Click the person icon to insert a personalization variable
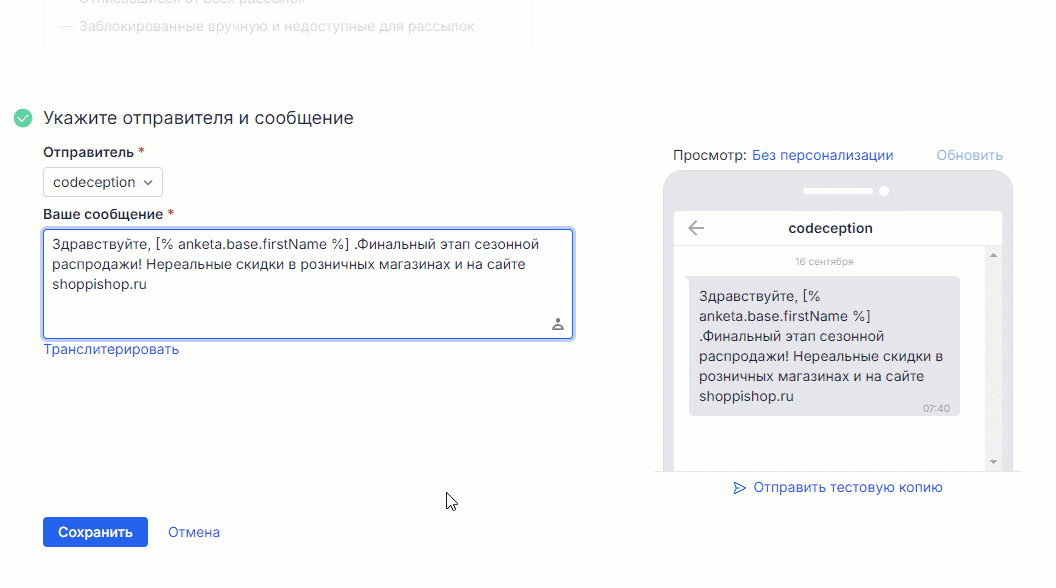Image resolution: width=1056 pixels, height=588 pixels. [x=558, y=324]
